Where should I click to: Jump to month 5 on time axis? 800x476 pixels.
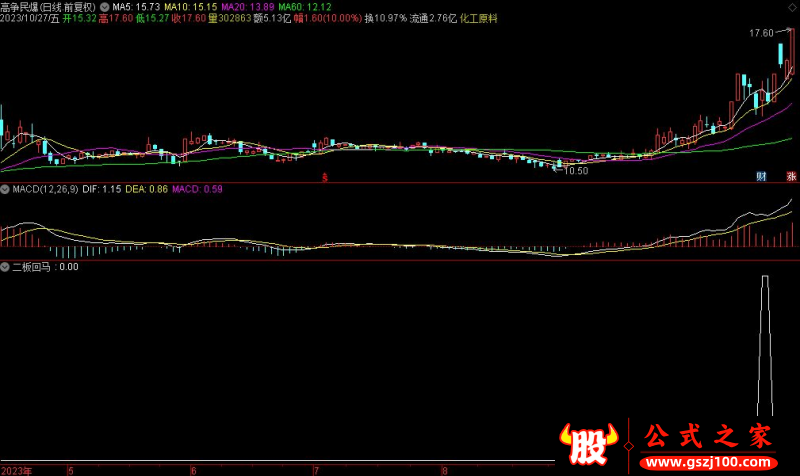click(70, 471)
